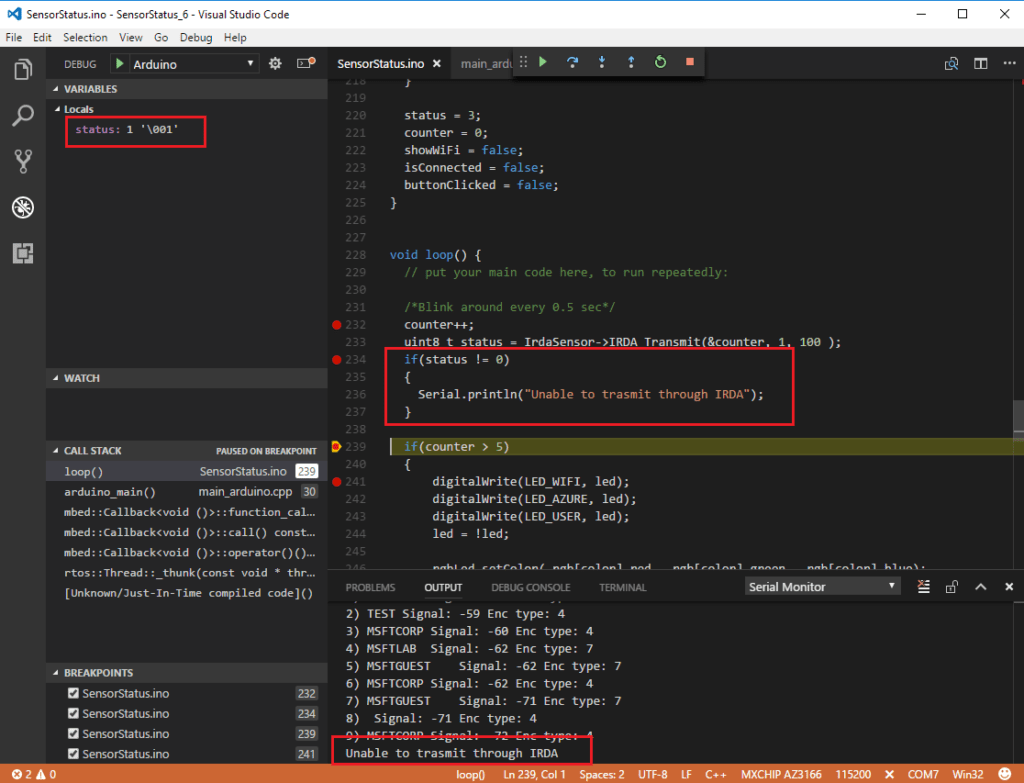The image size is (1024, 783).
Task: Uncheck the breakpoint at line 239
Action: [x=73, y=733]
